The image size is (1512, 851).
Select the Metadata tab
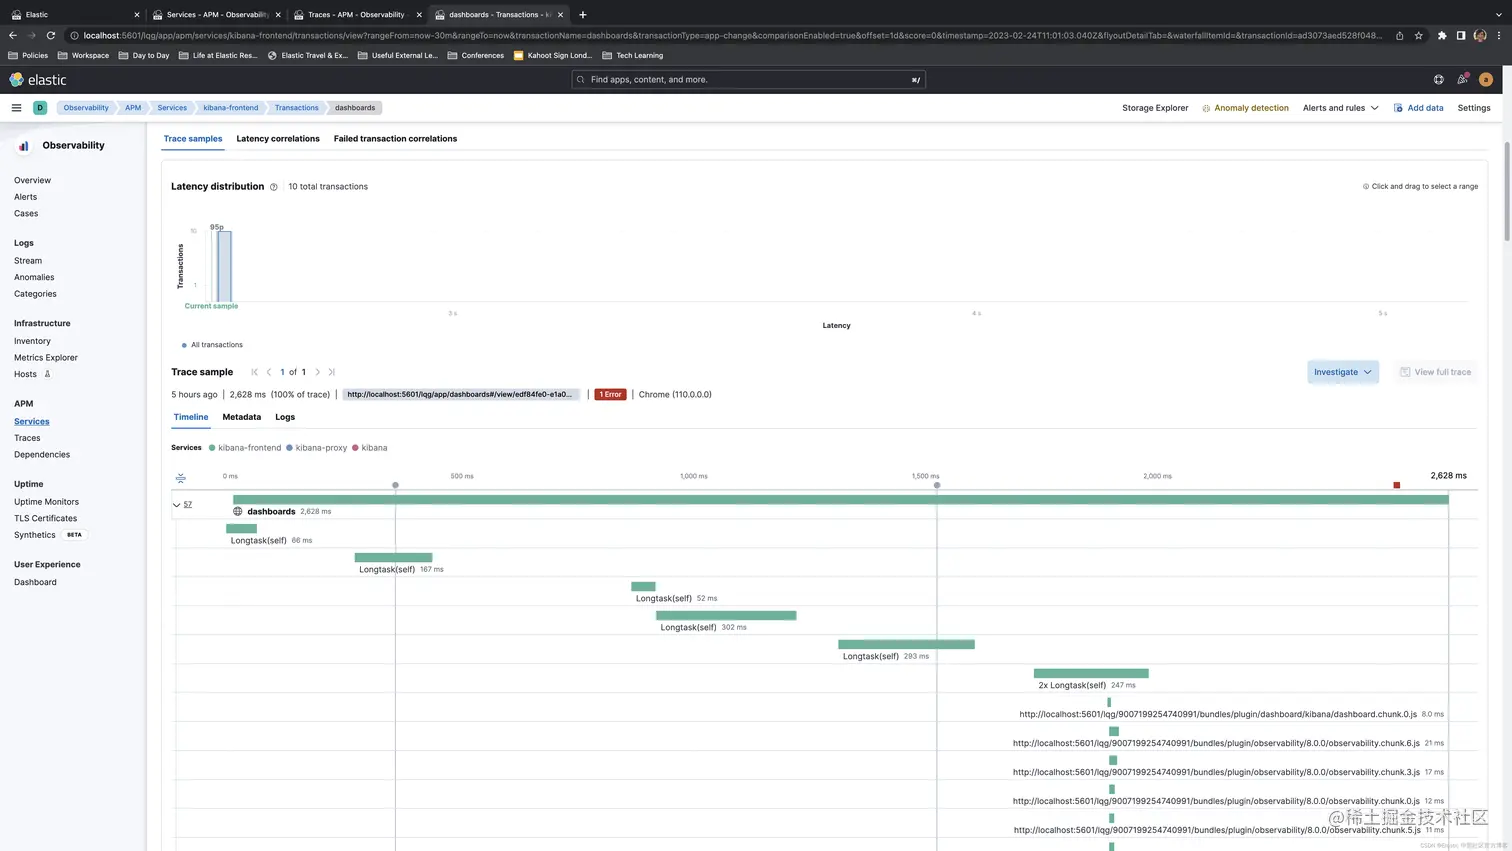[241, 417]
